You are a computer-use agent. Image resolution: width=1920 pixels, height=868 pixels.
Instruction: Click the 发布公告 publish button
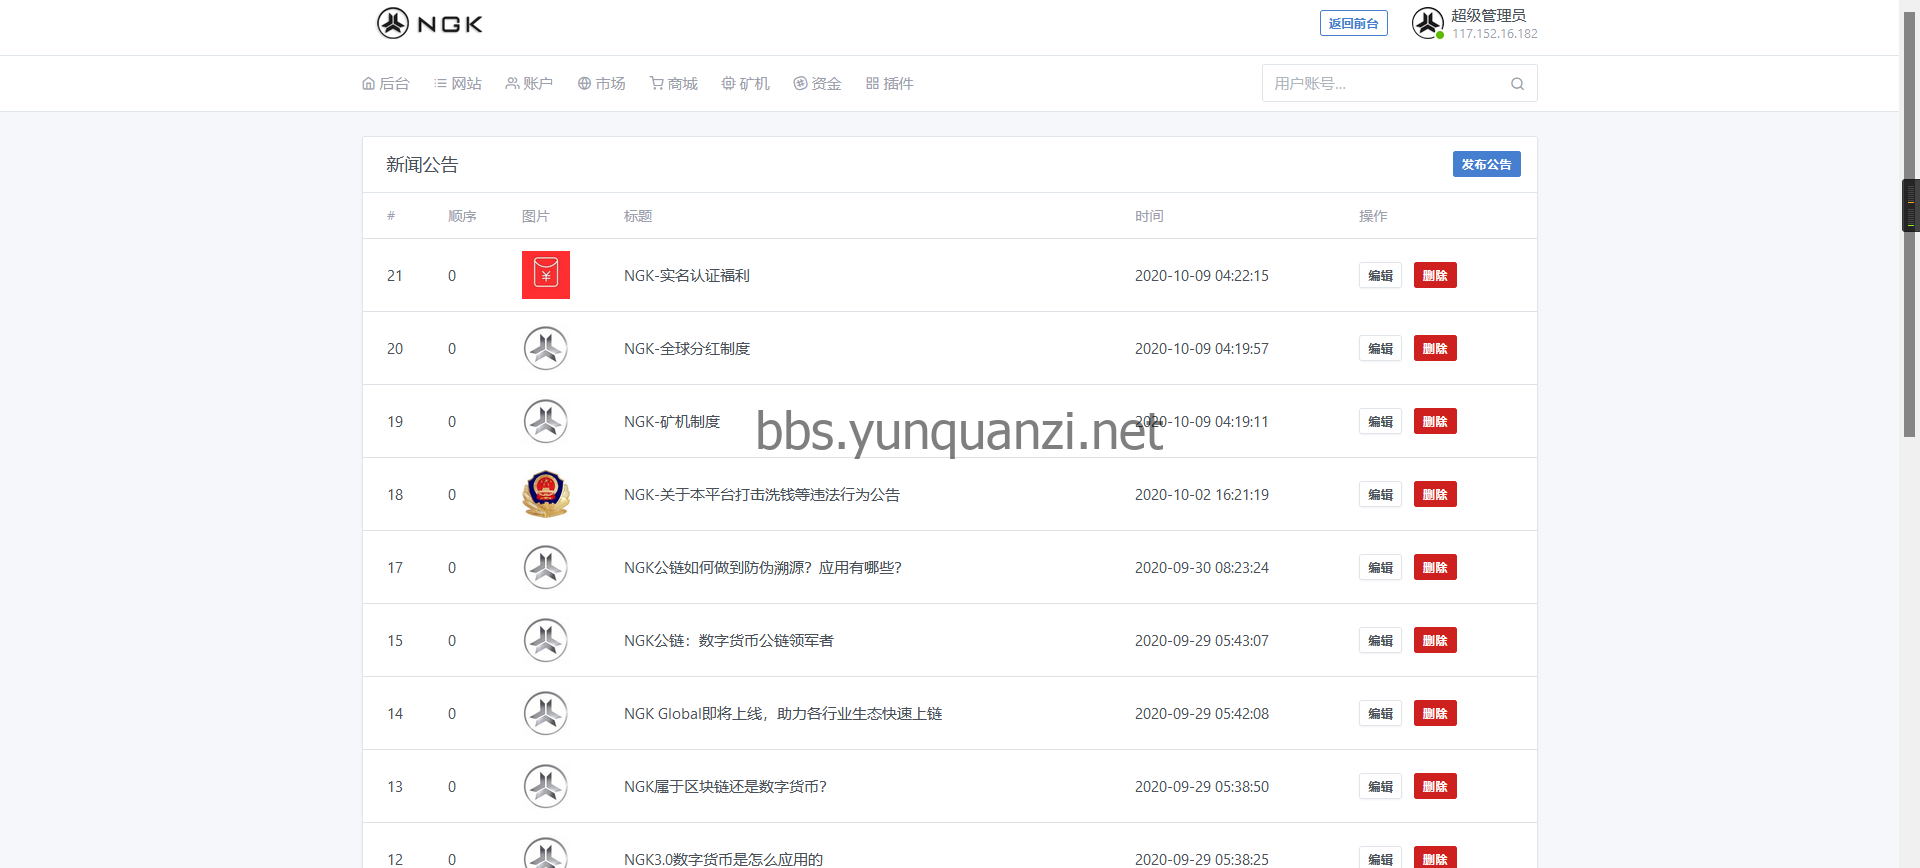(x=1486, y=165)
